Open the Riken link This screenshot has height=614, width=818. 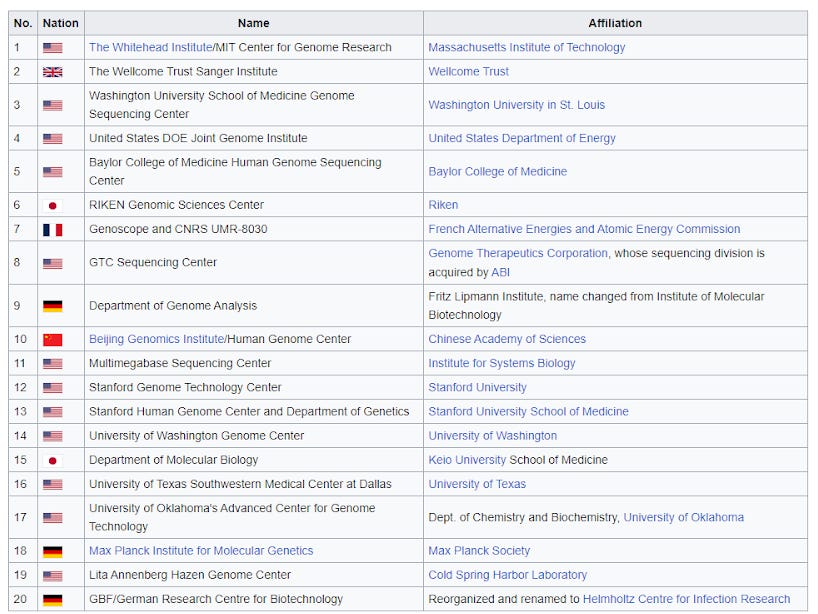click(443, 205)
